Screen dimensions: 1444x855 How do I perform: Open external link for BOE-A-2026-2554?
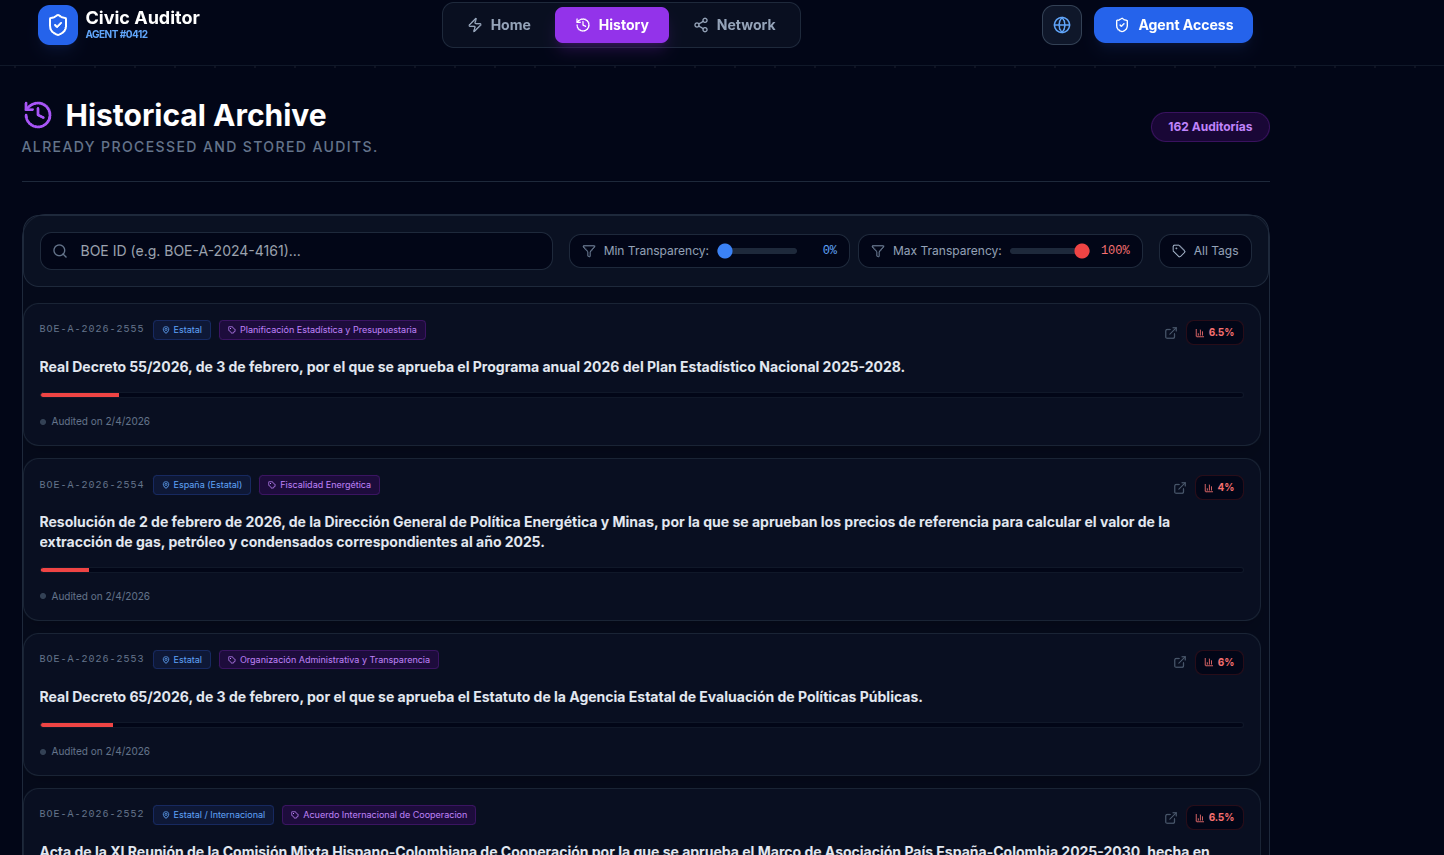click(x=1180, y=488)
